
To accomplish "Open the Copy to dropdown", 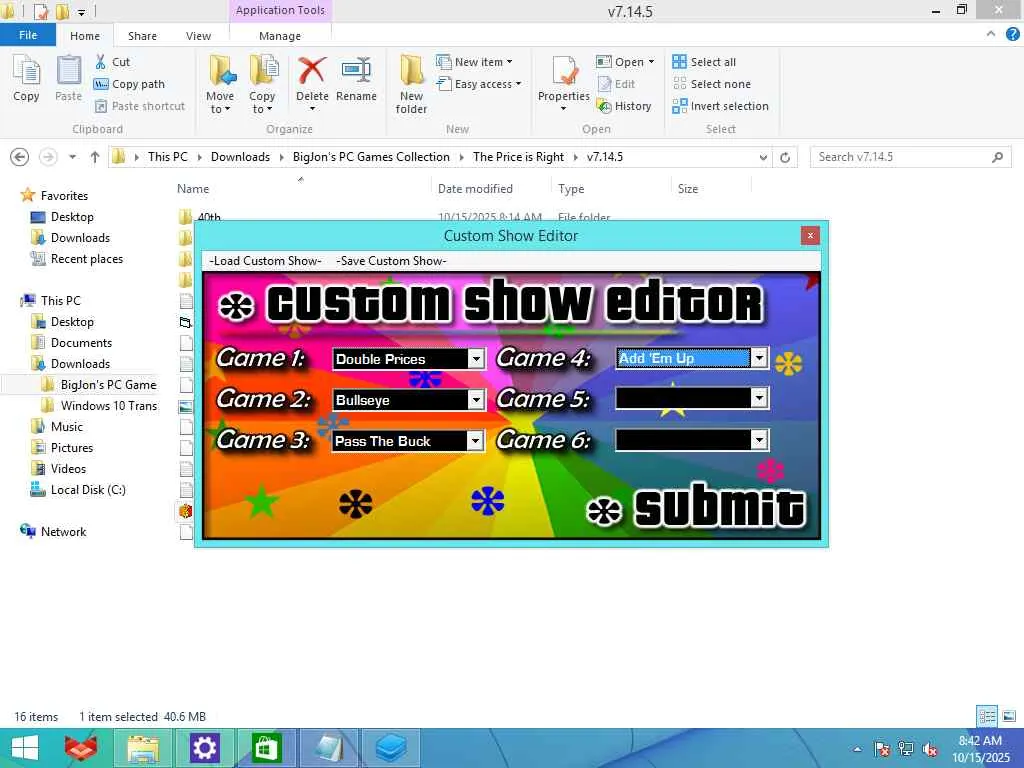I will pos(262,84).
